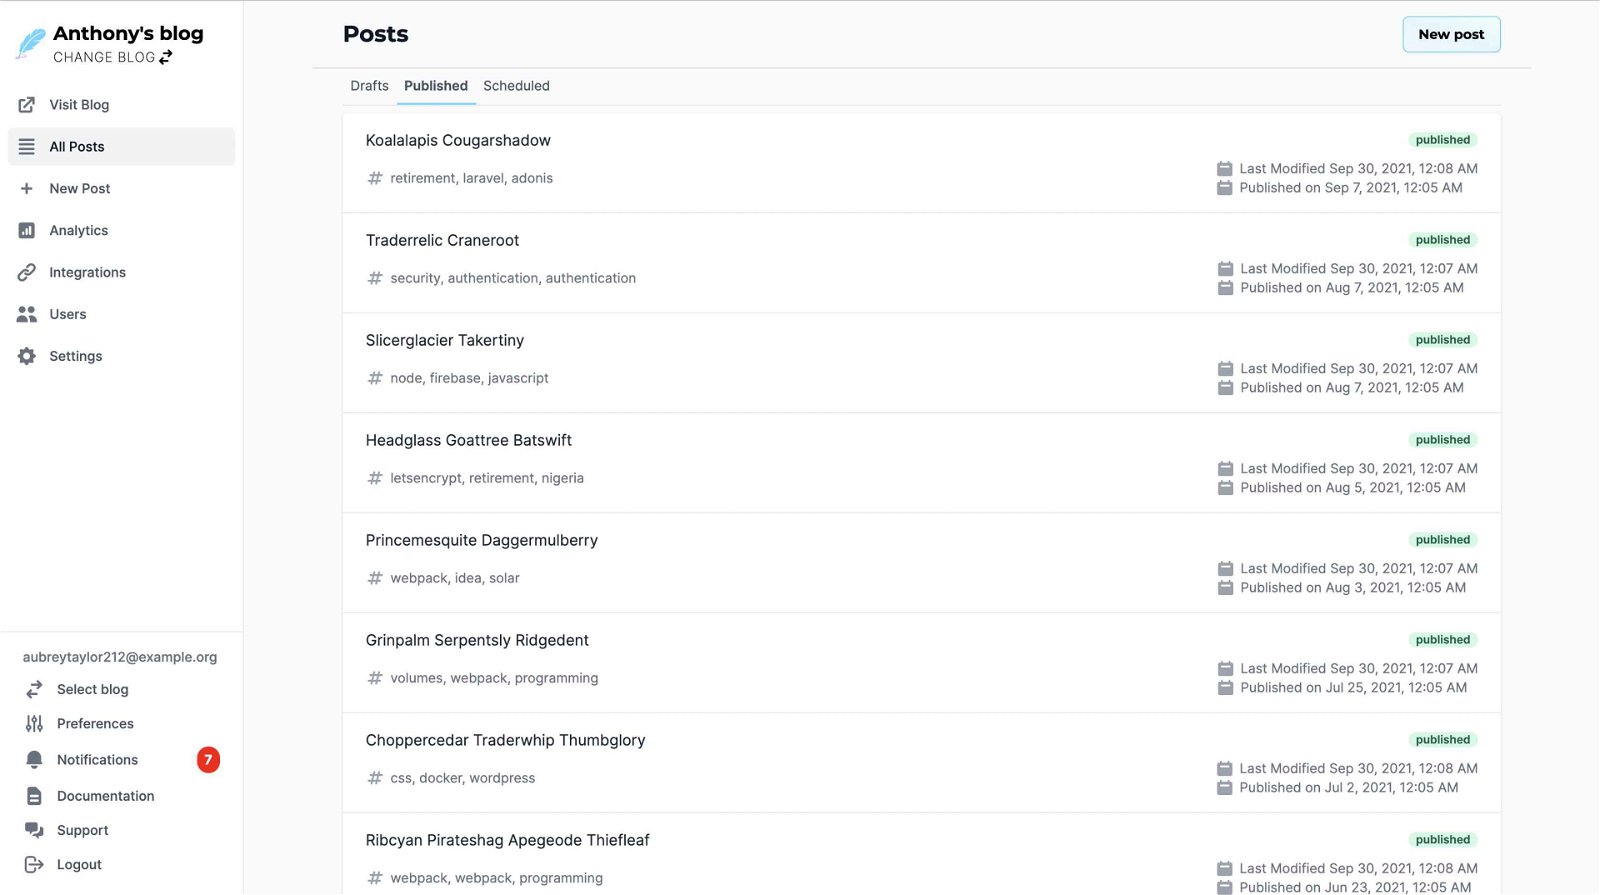The width and height of the screenshot is (1600, 895).
Task: Select All Posts in the sidebar
Action: point(121,147)
